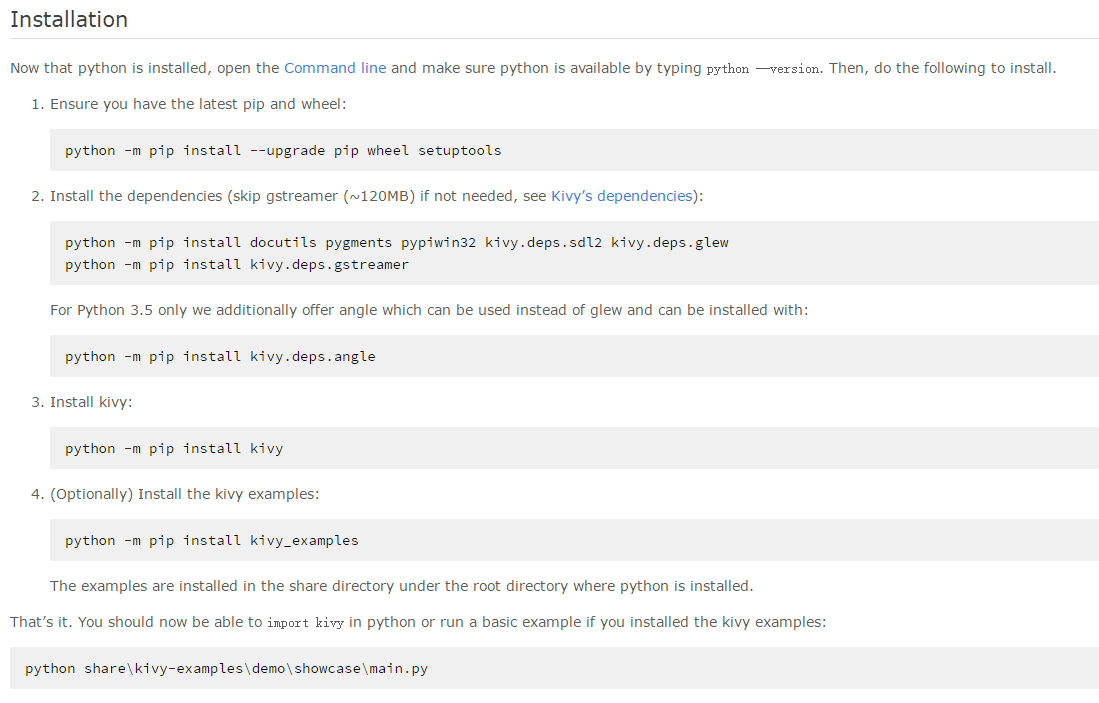Click the docutils pygments pypiwin32 install line
Image resolution: width=1099 pixels, height=703 pixels.
[x=396, y=242]
